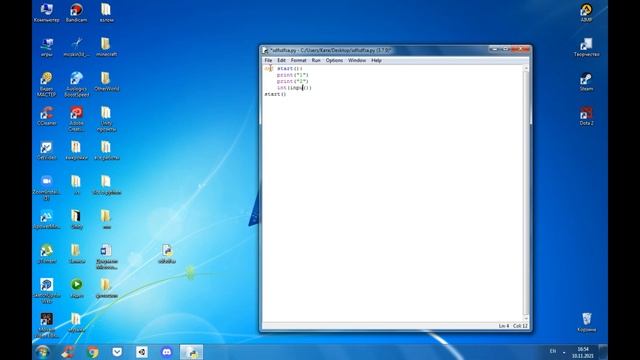Open Unity Hub from the taskbar
The height and width of the screenshot is (360, 640).
pyautogui.click(x=142, y=352)
